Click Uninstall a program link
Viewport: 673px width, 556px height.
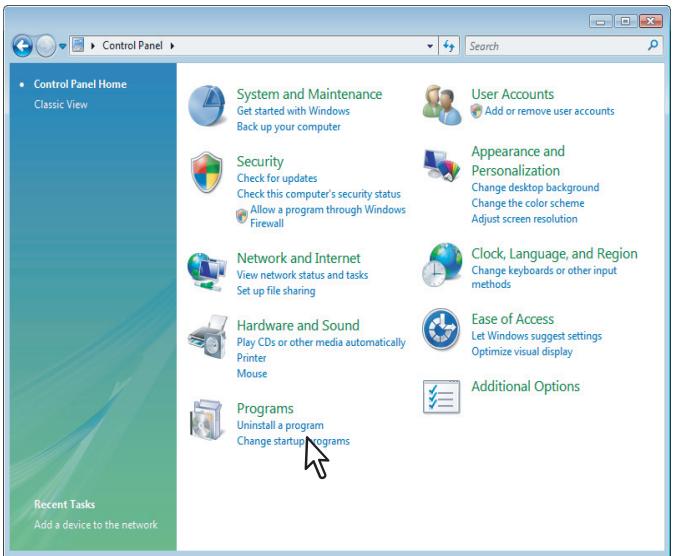point(280,425)
